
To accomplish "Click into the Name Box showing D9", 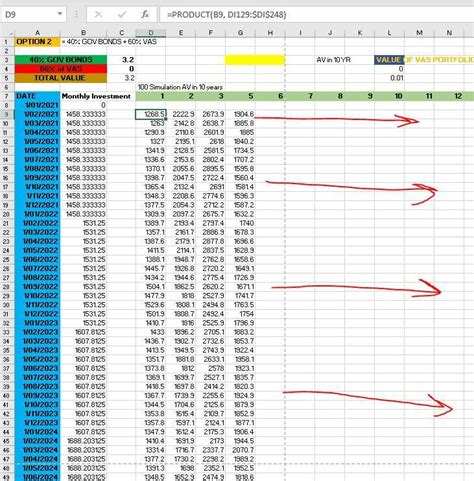I will [x=28, y=15].
